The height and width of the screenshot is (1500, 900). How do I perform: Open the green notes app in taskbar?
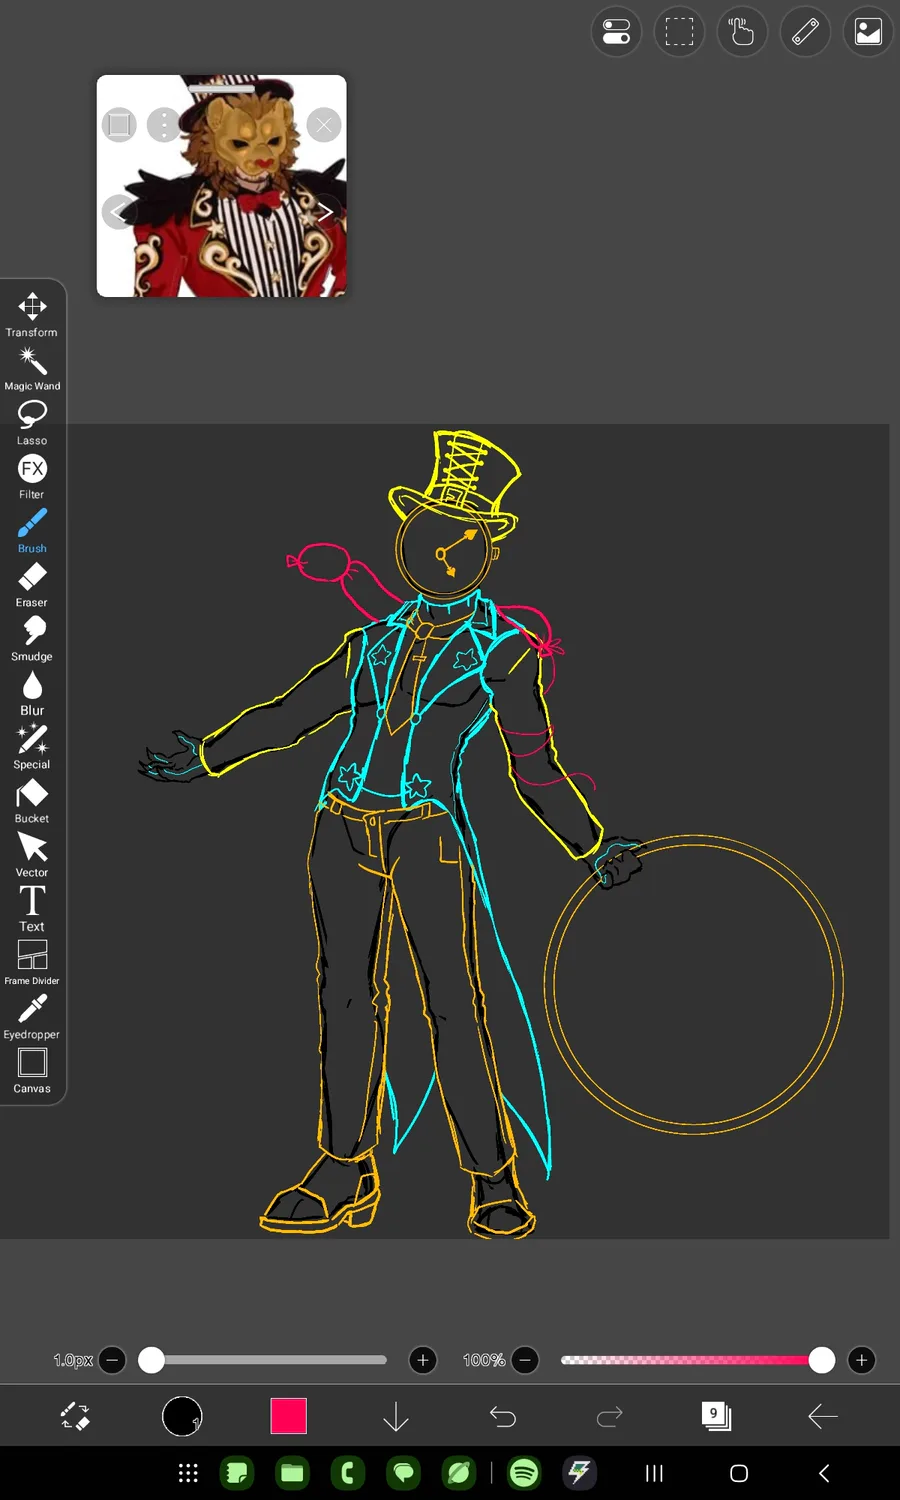237,1473
